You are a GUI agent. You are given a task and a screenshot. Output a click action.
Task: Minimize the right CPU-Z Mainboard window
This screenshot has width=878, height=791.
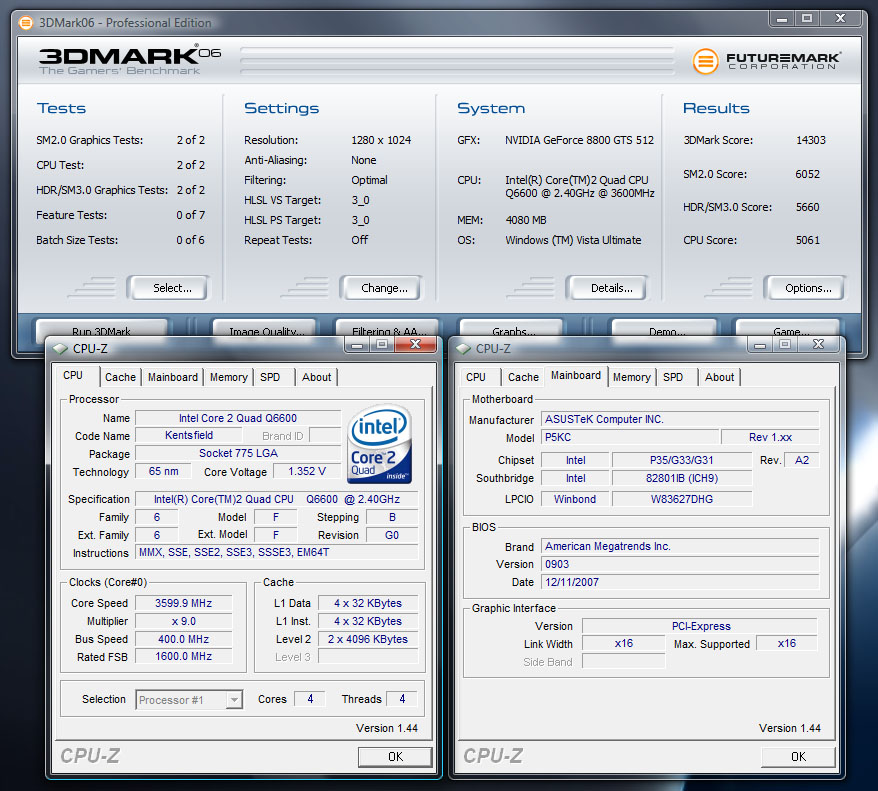pyautogui.click(x=760, y=344)
